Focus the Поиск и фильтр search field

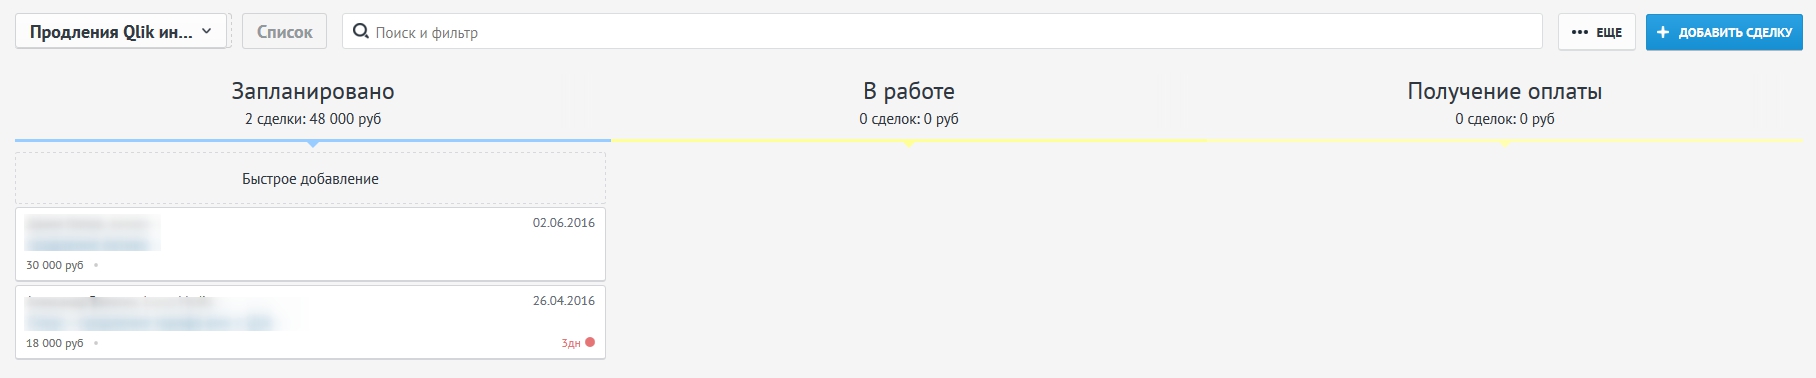pyautogui.click(x=942, y=31)
